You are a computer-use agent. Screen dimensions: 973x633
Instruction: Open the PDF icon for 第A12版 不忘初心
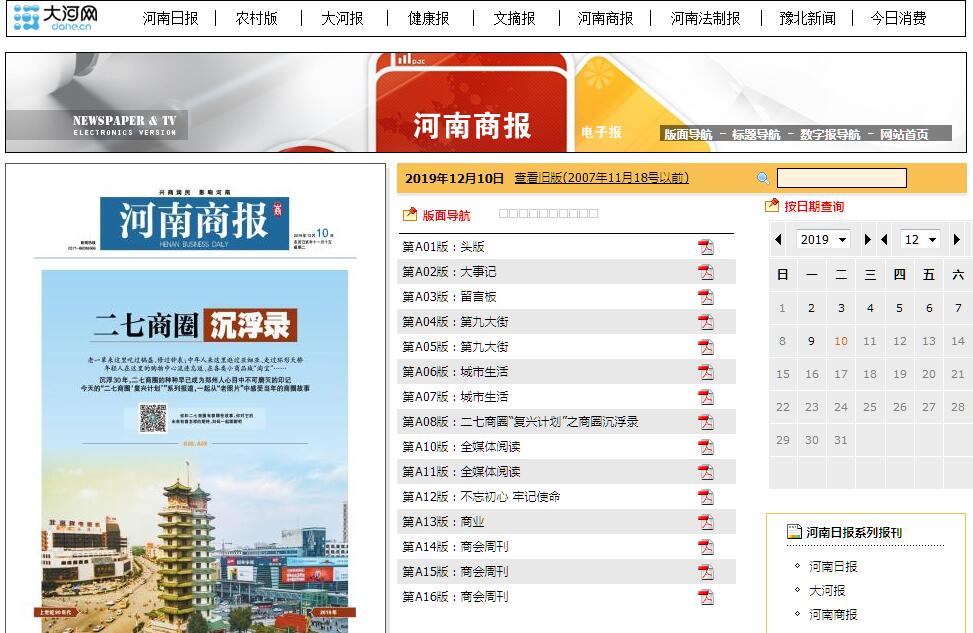point(706,497)
